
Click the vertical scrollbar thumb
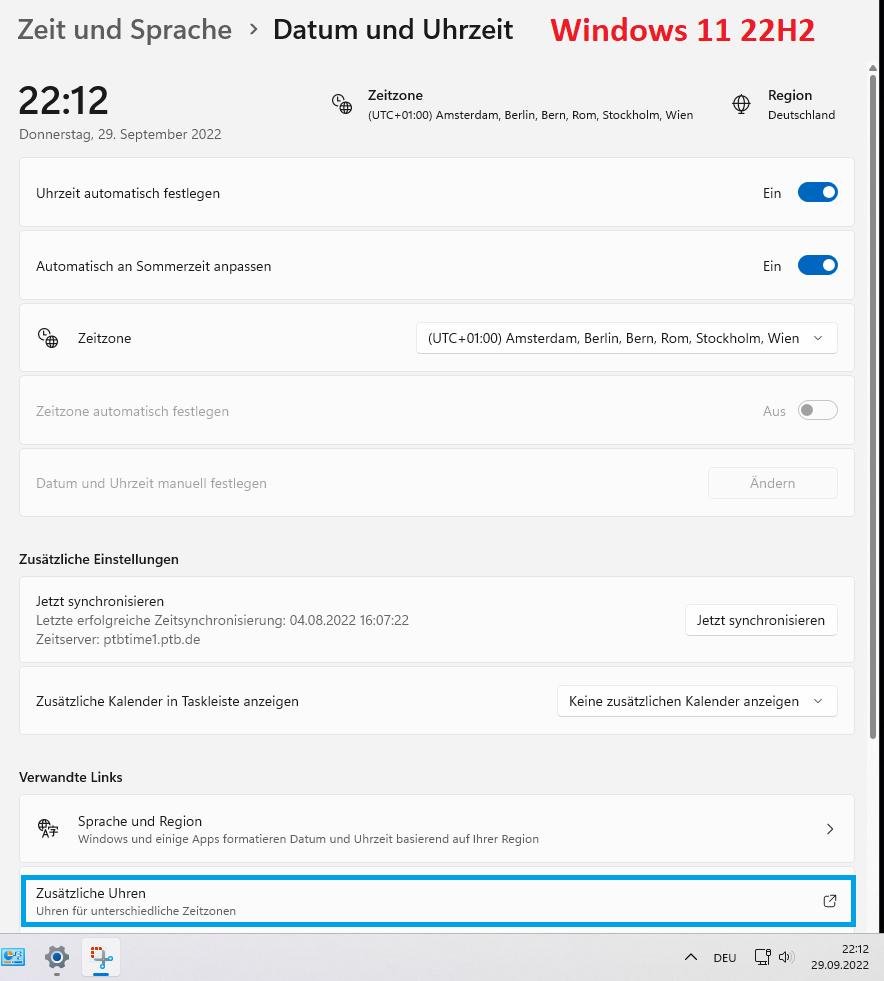(873, 407)
